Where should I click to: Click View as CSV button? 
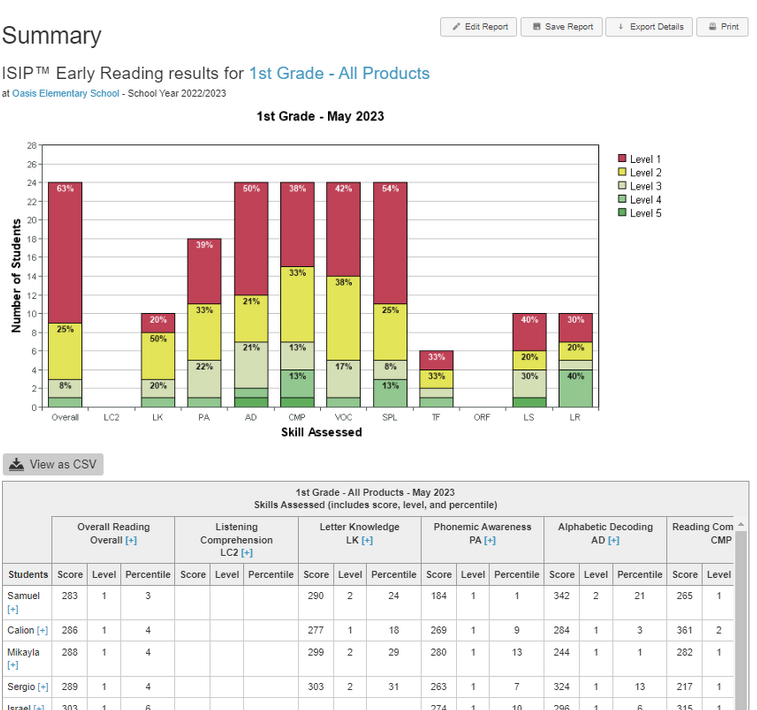click(x=53, y=464)
